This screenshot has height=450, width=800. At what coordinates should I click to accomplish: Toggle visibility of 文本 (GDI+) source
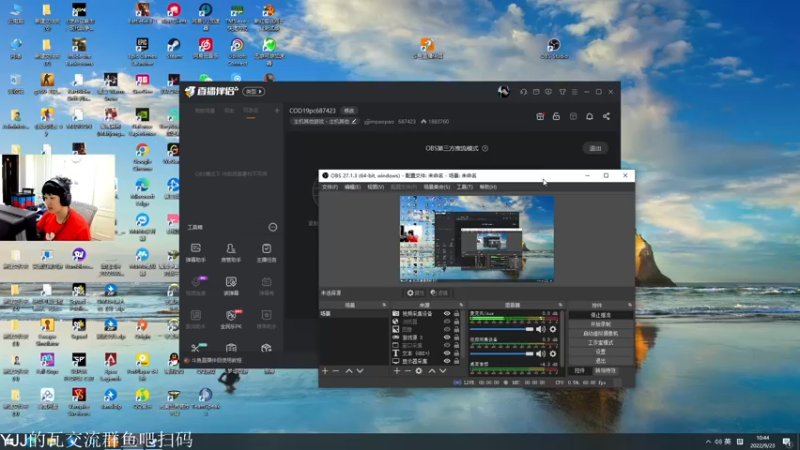point(447,353)
